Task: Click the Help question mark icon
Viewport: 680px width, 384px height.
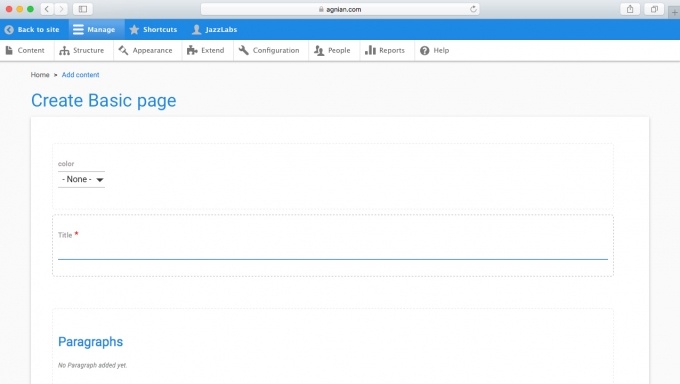Action: (x=425, y=50)
